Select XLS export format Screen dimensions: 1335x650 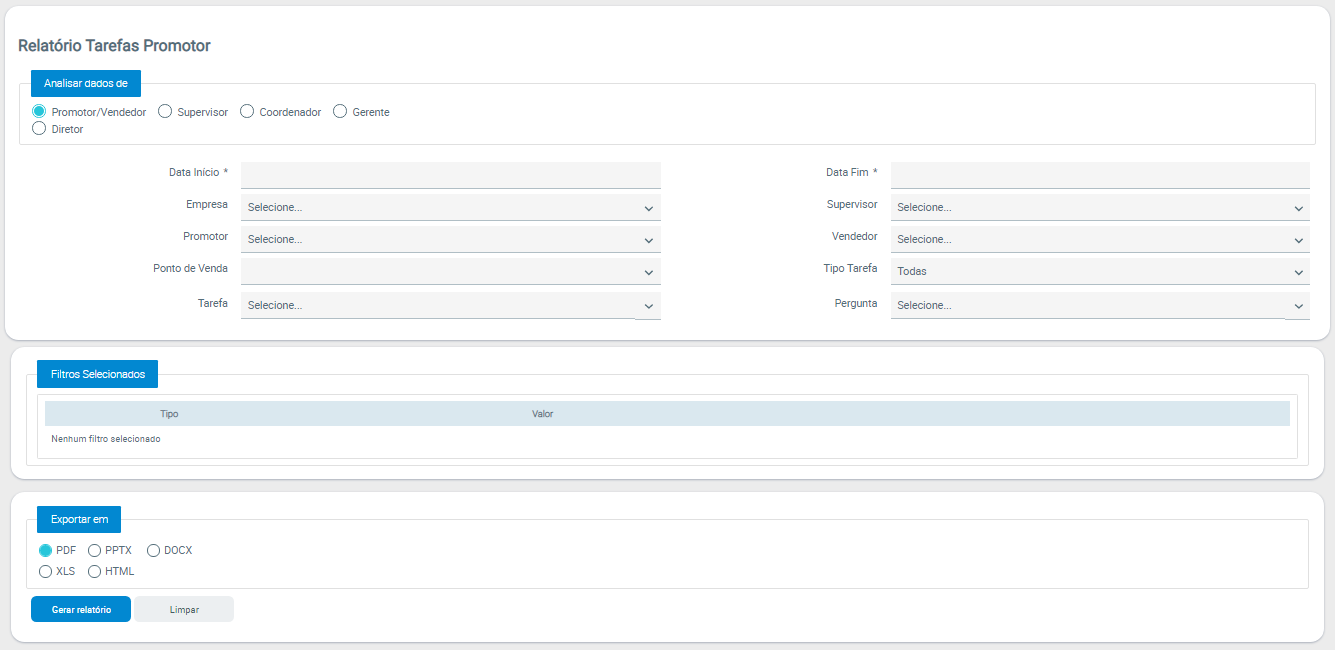click(x=46, y=571)
